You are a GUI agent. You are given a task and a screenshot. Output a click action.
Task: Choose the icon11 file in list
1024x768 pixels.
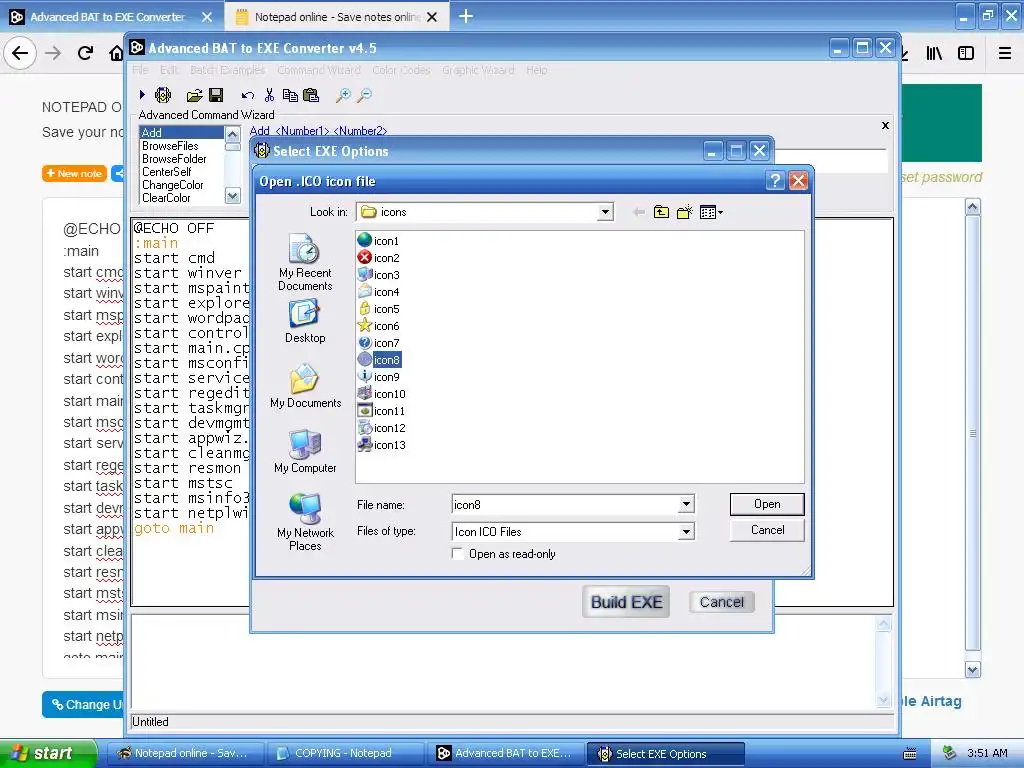pyautogui.click(x=381, y=411)
